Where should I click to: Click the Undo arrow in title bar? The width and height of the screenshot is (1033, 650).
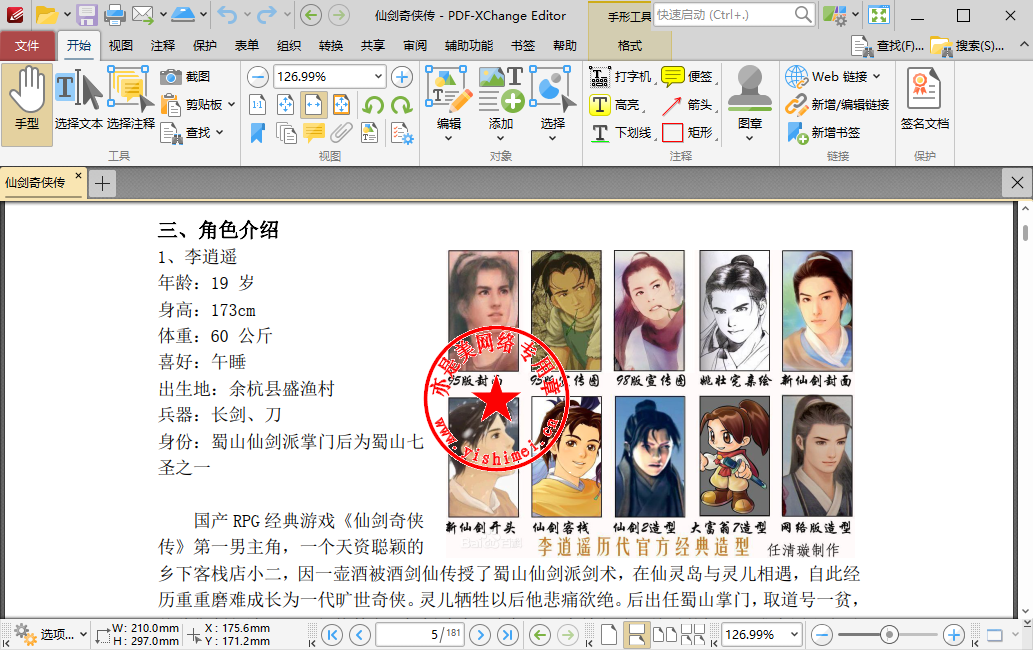(x=227, y=14)
